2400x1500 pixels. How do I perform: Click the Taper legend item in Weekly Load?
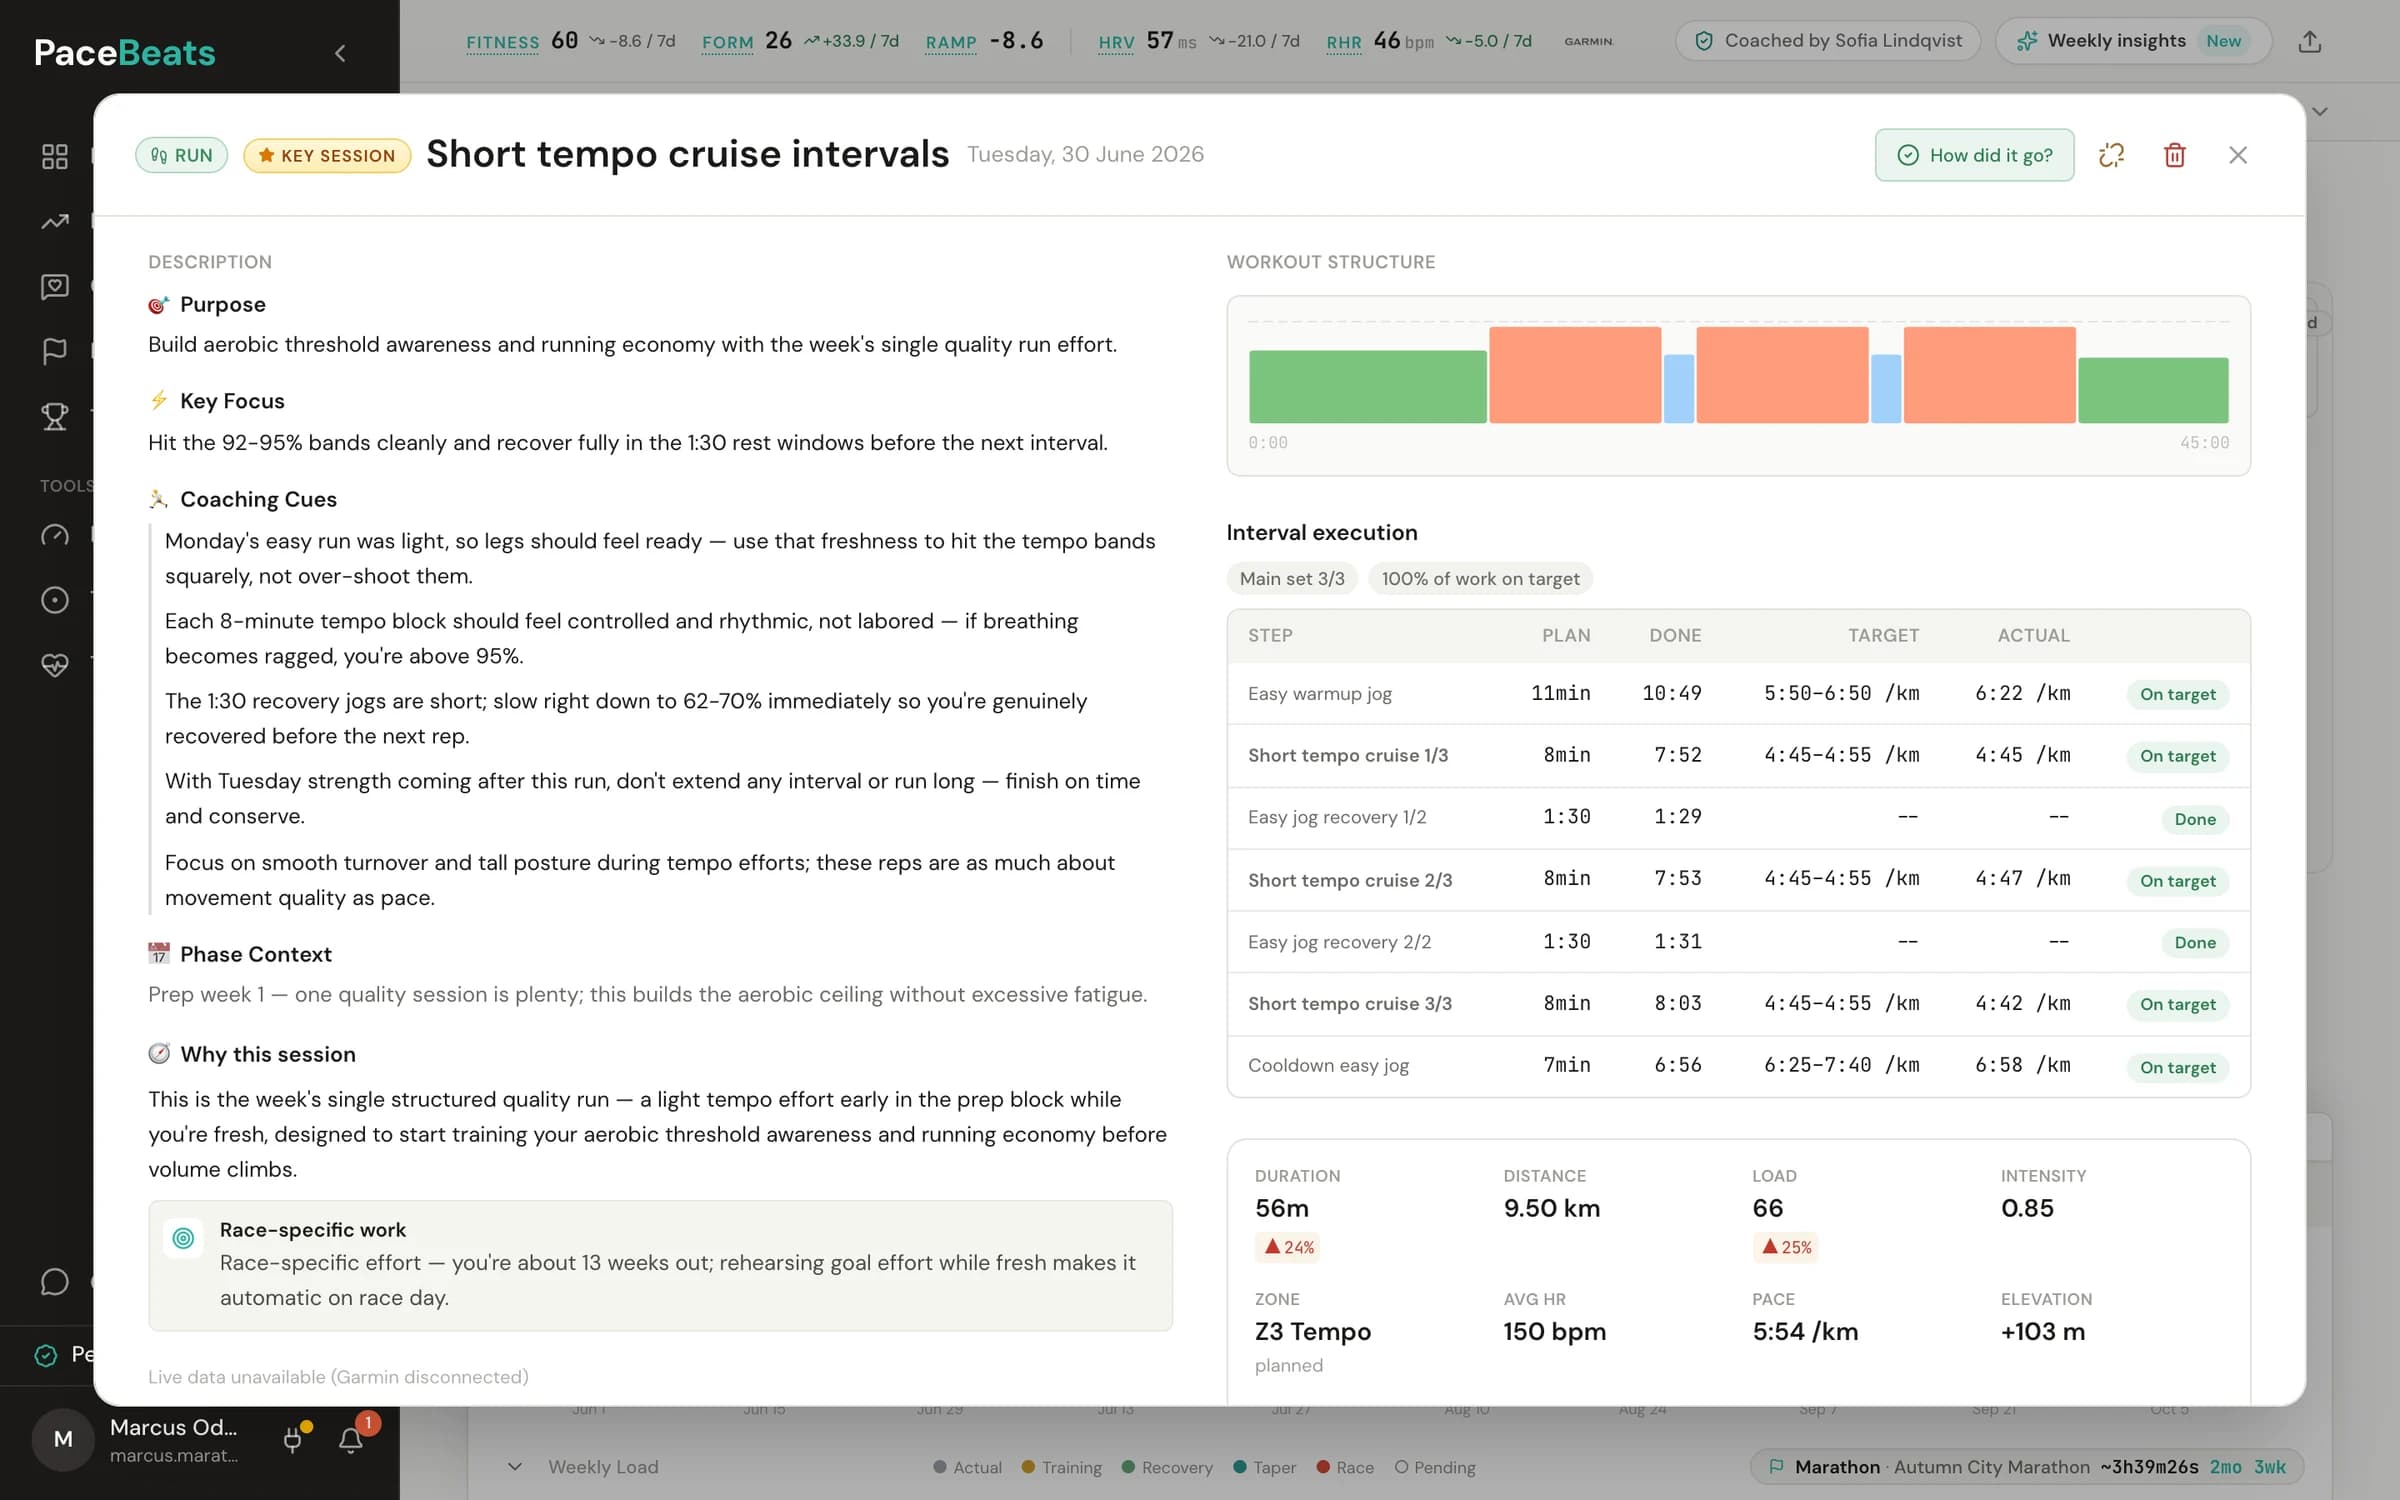1264,1467
